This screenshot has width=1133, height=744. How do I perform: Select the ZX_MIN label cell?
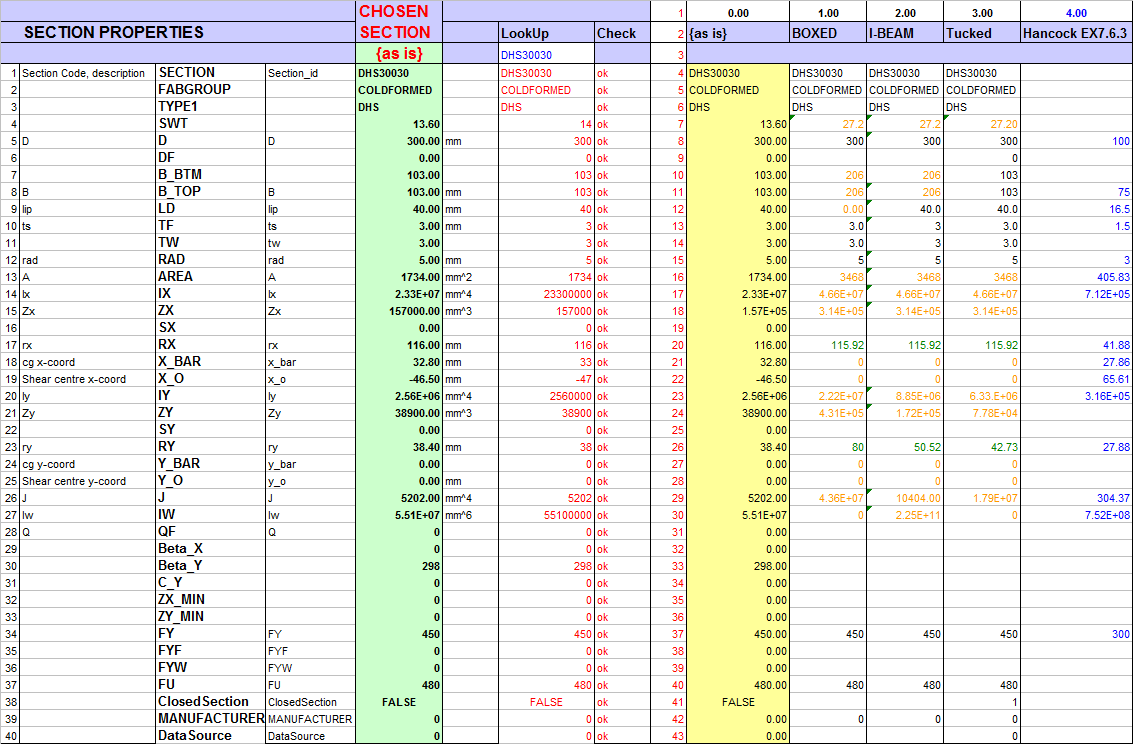[211, 600]
